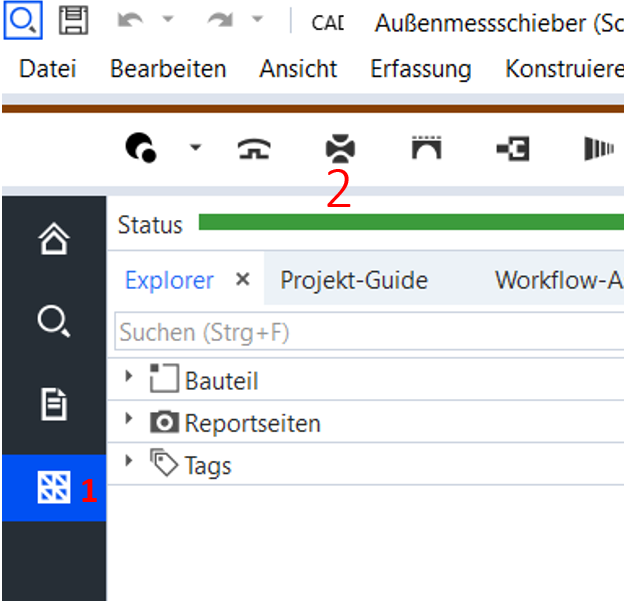This screenshot has height=601, width=624.
Task: Click the toolbar icon marked with red 2
Action: (340, 148)
